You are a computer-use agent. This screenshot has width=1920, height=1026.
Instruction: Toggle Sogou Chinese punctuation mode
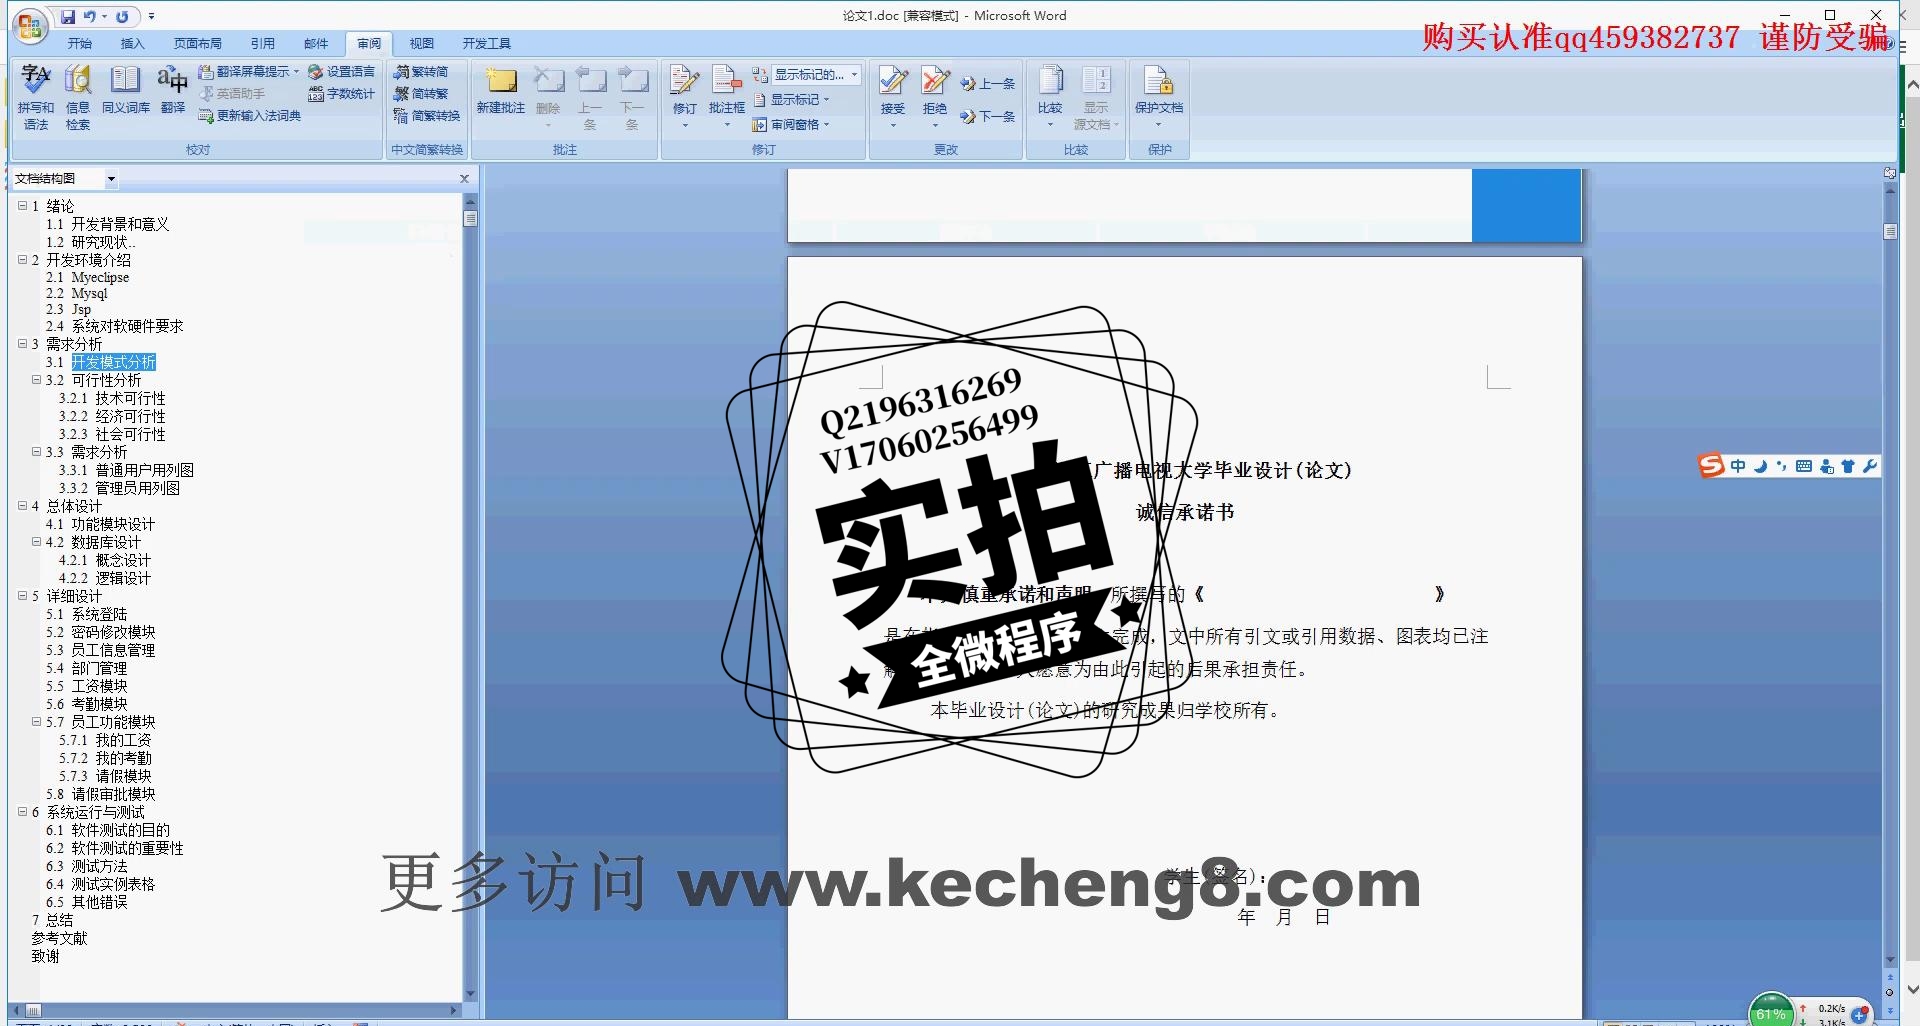point(1782,466)
